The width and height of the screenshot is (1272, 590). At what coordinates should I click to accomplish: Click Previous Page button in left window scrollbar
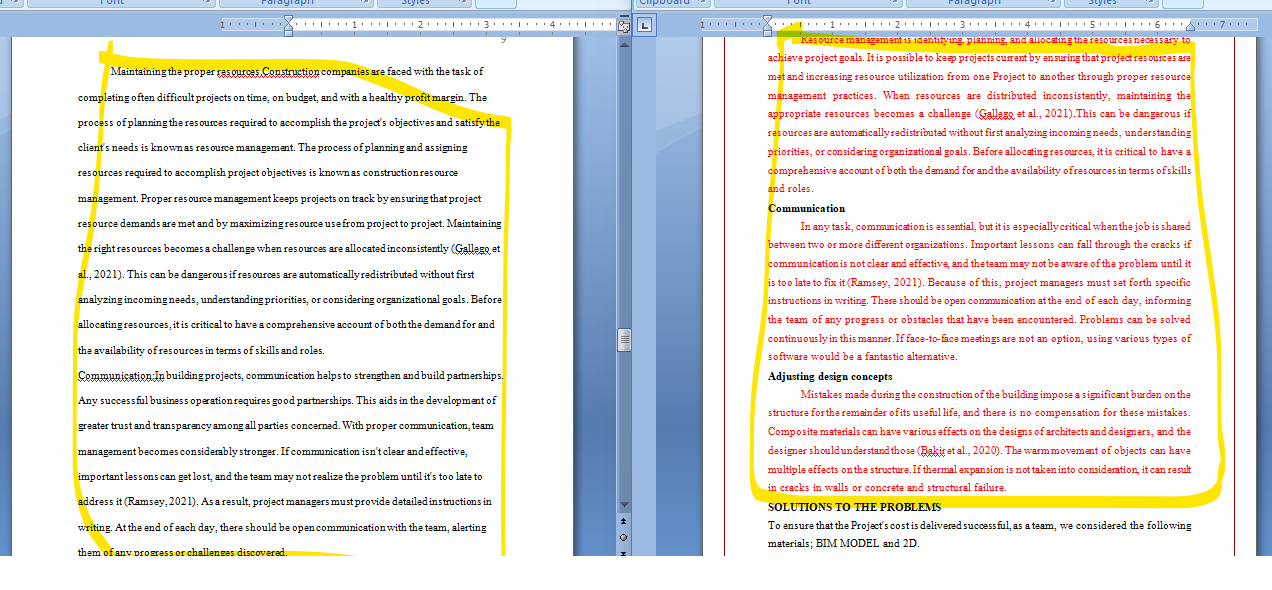click(x=624, y=521)
